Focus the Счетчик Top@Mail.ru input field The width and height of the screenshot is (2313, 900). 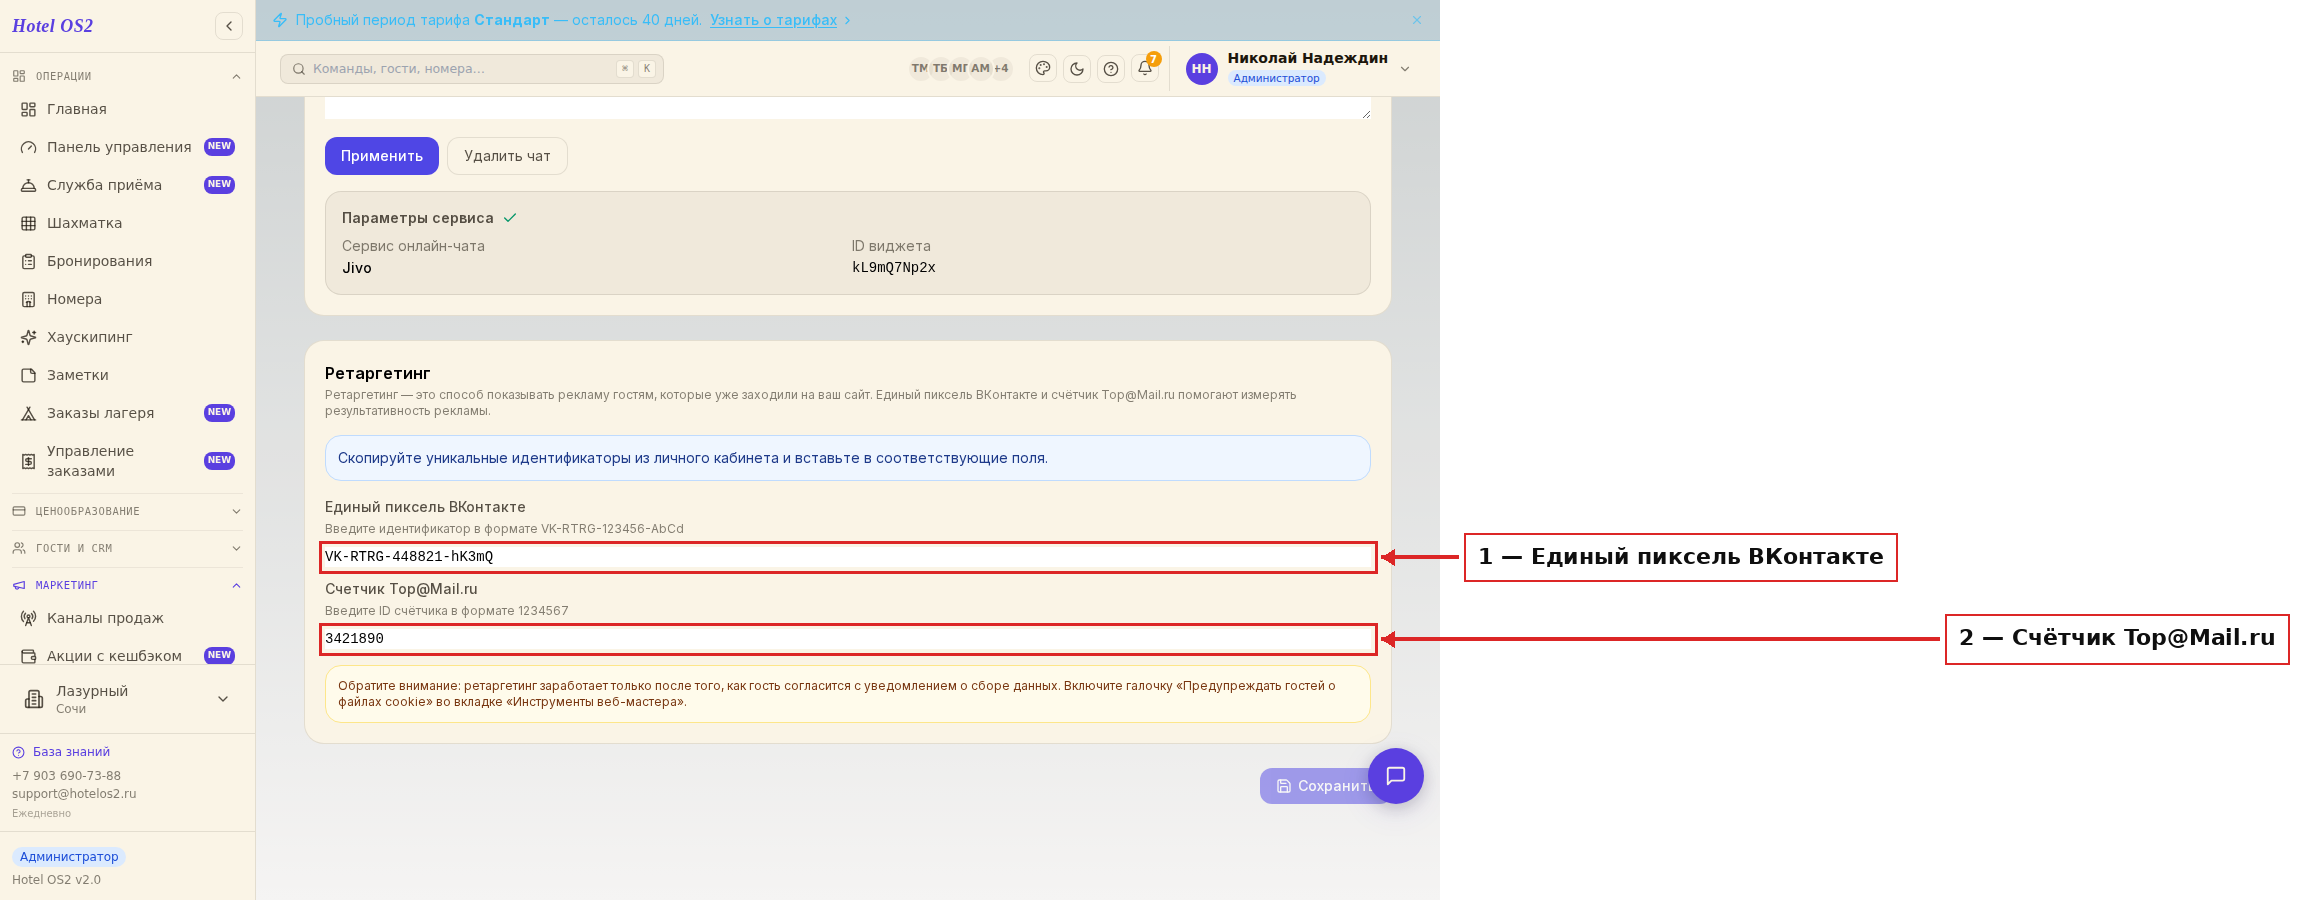click(848, 639)
